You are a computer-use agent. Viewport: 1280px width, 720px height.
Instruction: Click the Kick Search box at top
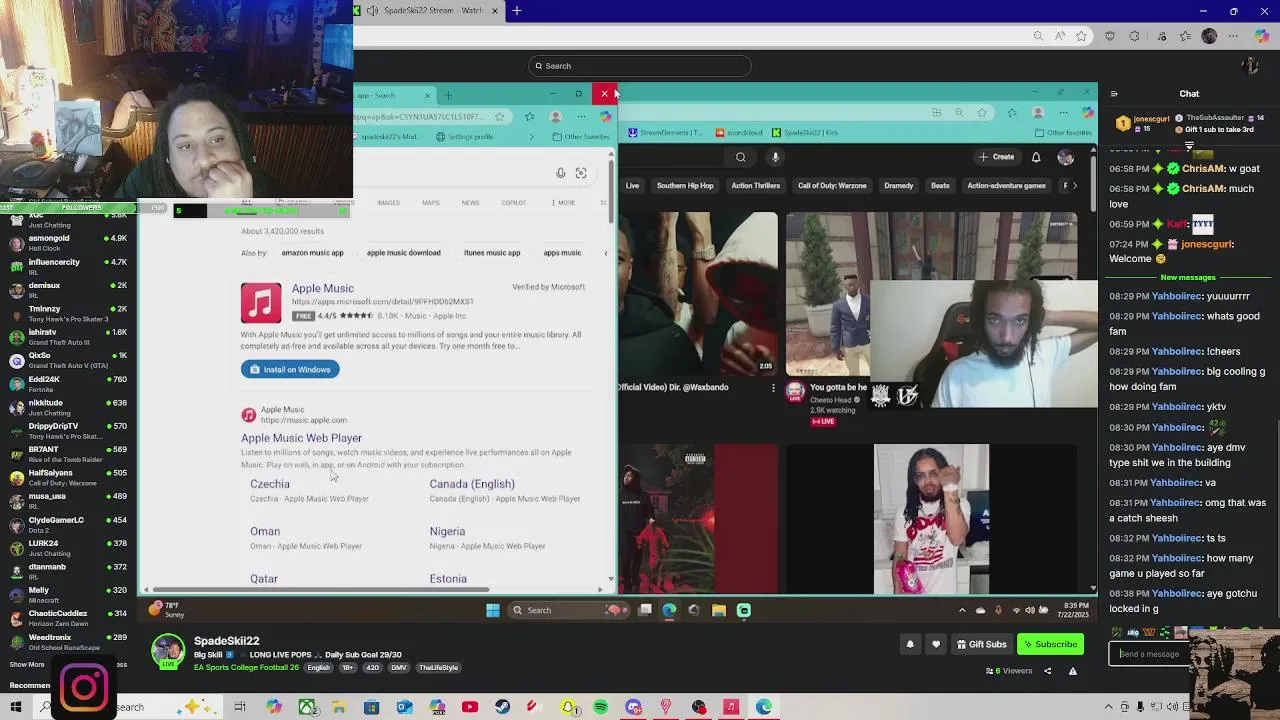(x=640, y=66)
